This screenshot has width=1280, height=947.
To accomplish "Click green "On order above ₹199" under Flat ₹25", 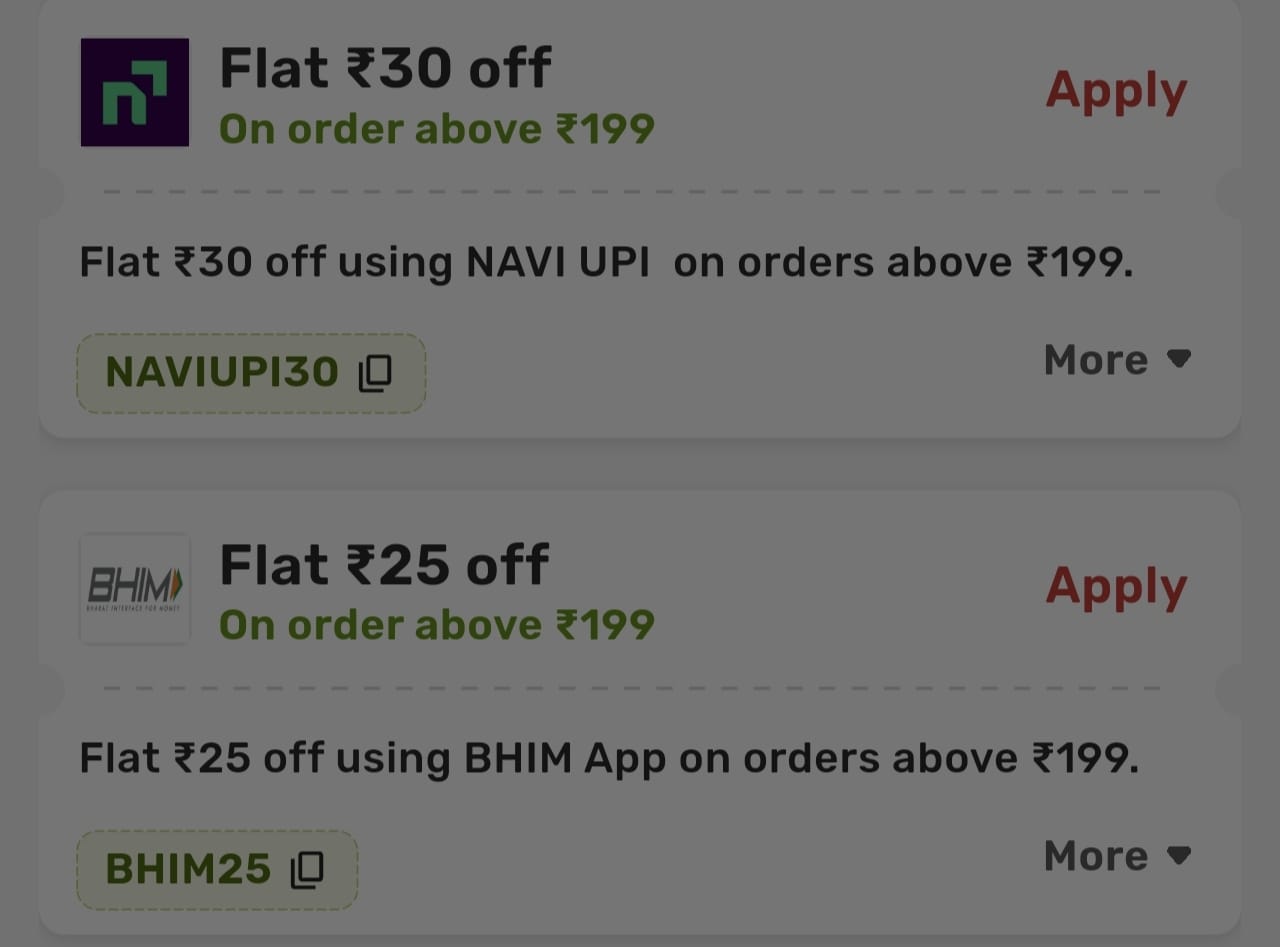I will pos(437,625).
